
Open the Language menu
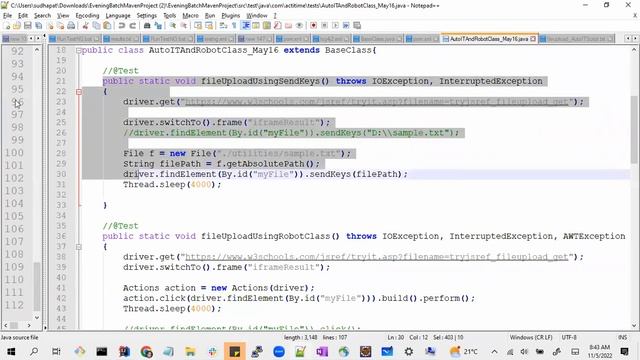pos(118,16)
